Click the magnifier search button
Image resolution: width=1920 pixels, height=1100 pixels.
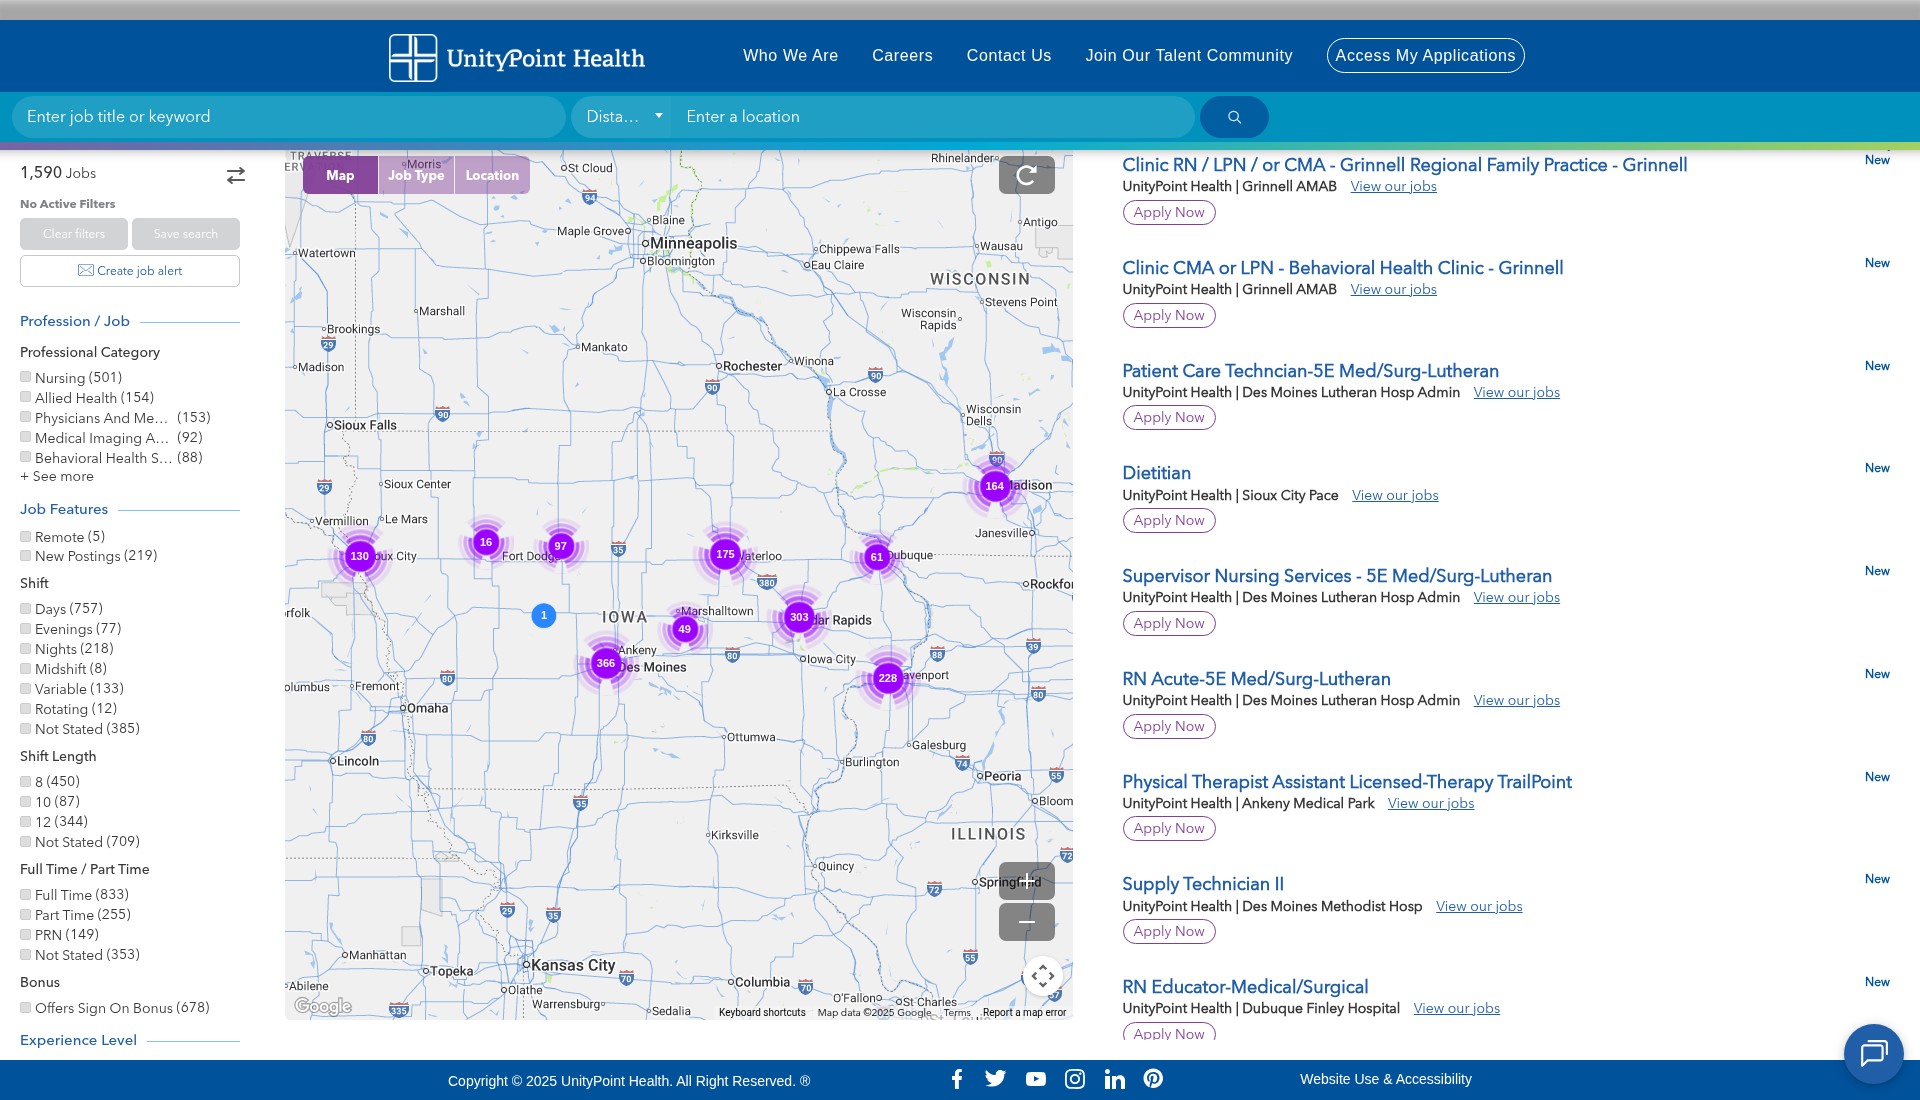coord(1234,117)
